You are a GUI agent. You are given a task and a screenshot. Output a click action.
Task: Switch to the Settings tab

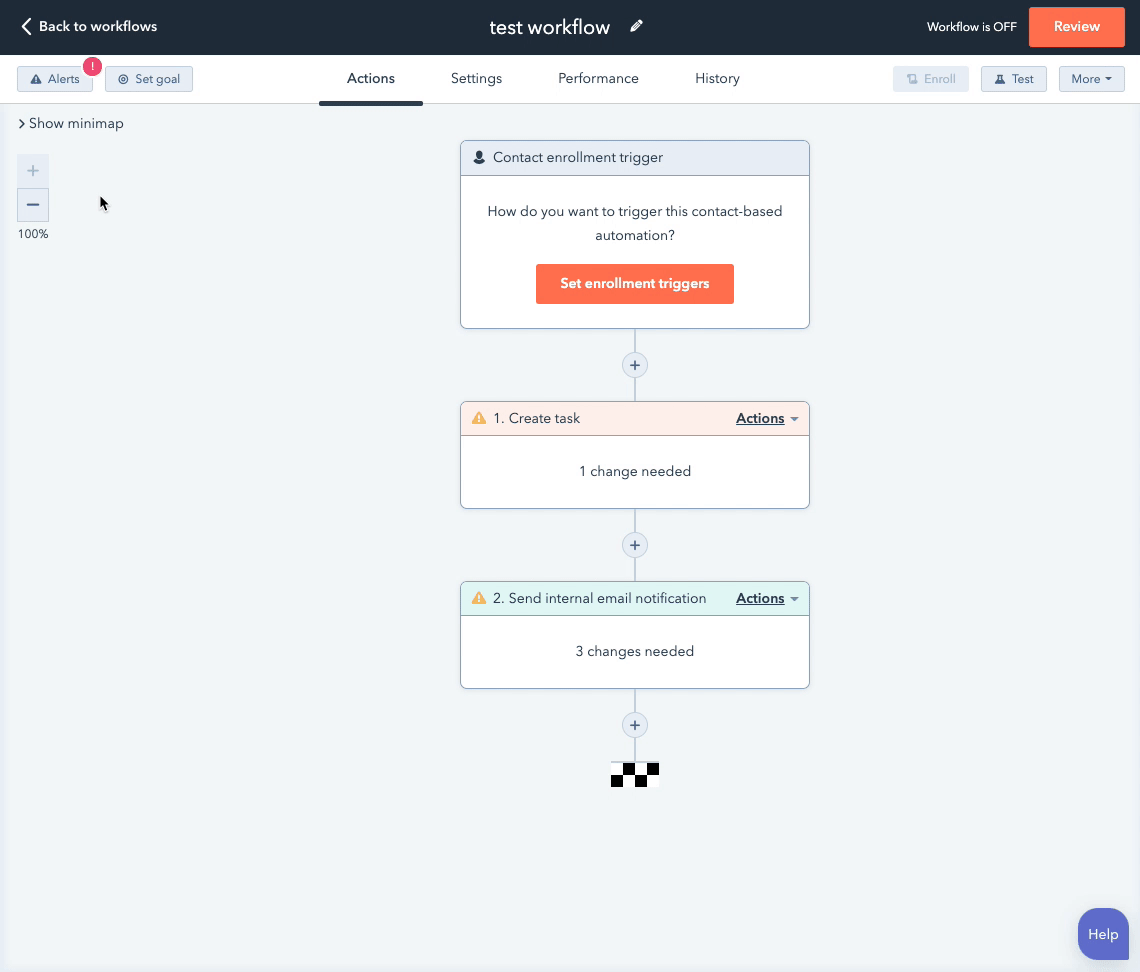(x=476, y=79)
